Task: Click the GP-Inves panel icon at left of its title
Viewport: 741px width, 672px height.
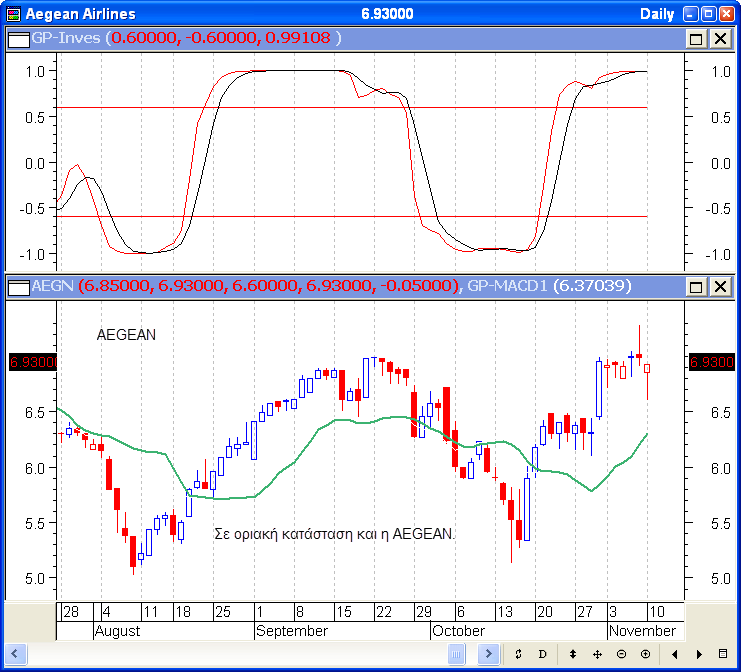Action: pyautogui.click(x=19, y=38)
